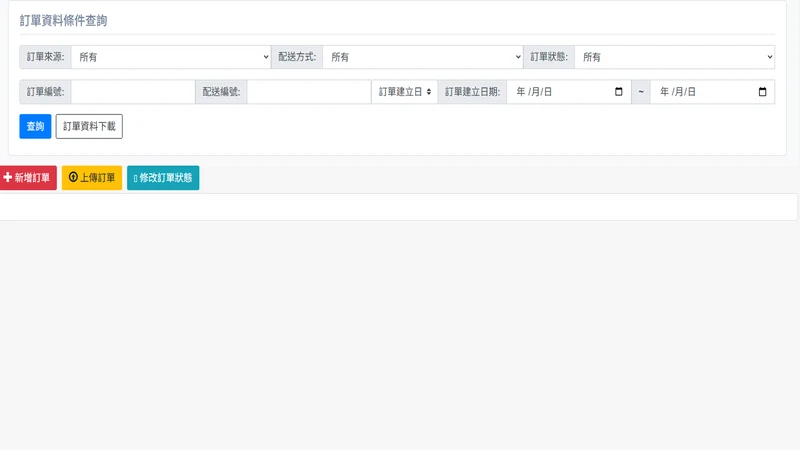Click the 訂單編號: label
The height and width of the screenshot is (450, 800).
pos(45,92)
